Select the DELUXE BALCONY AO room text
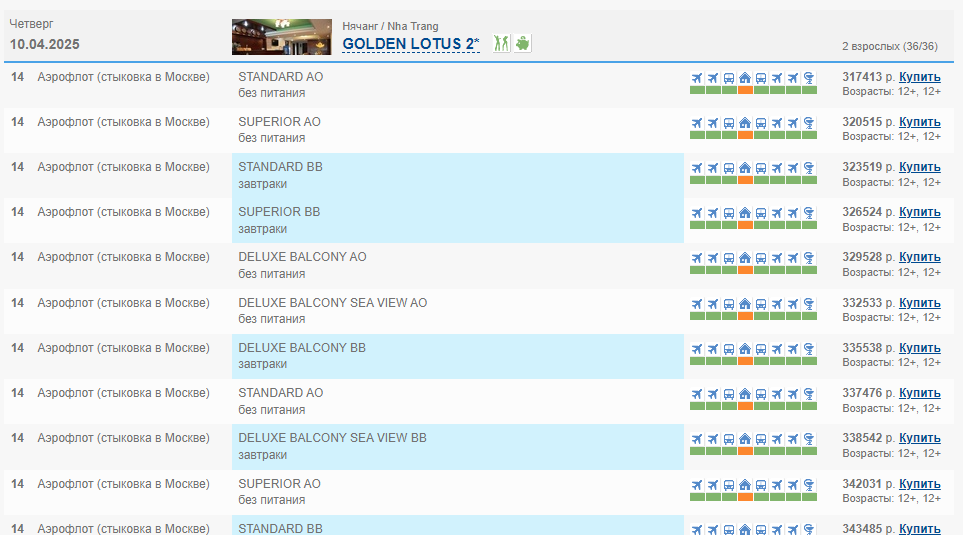The height and width of the screenshot is (535, 963). pos(302,257)
